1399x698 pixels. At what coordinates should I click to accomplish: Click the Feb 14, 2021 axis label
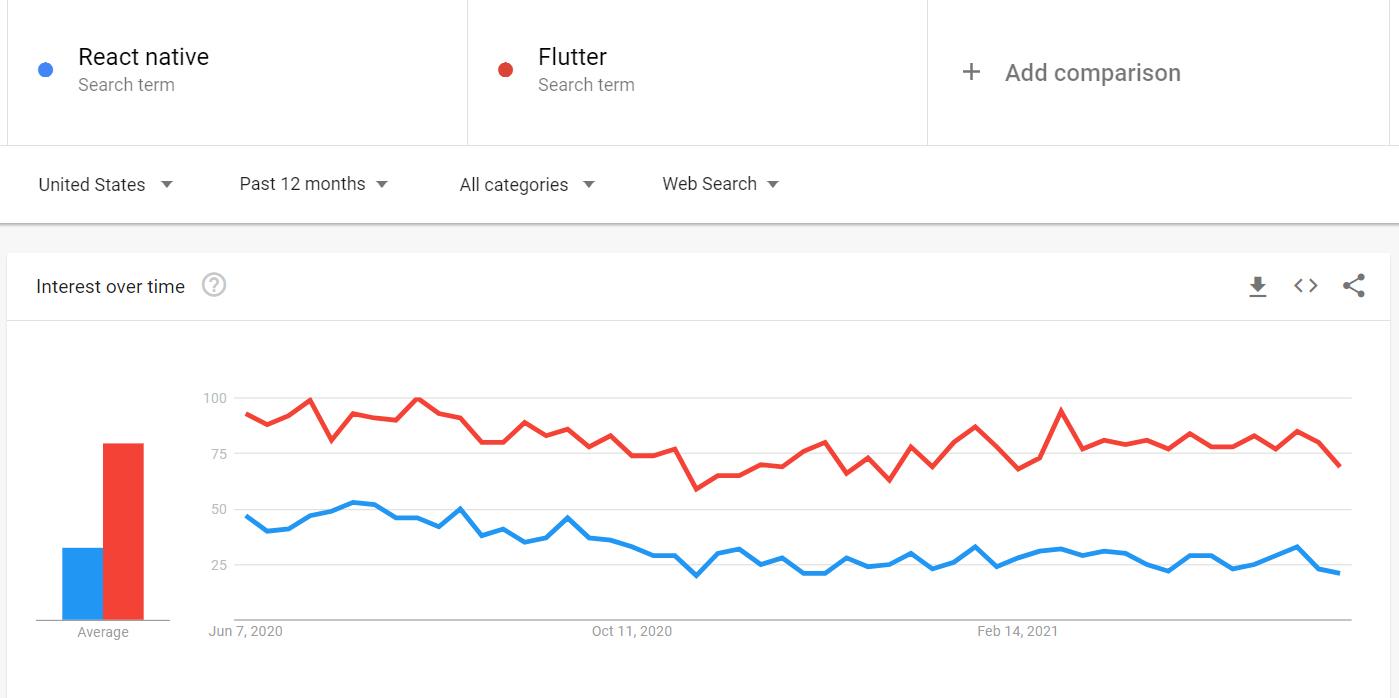point(1017,631)
